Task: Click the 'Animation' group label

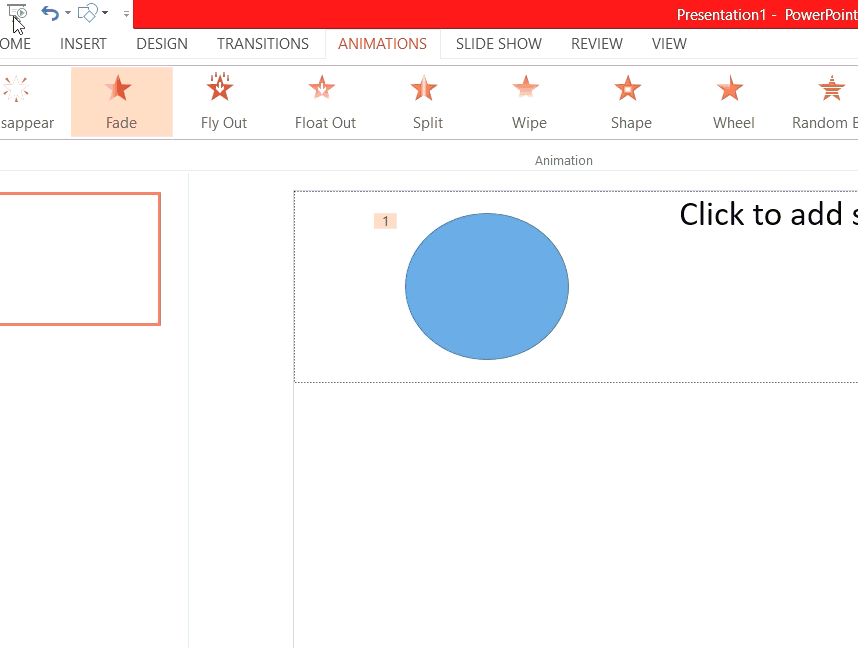Action: click(x=564, y=160)
